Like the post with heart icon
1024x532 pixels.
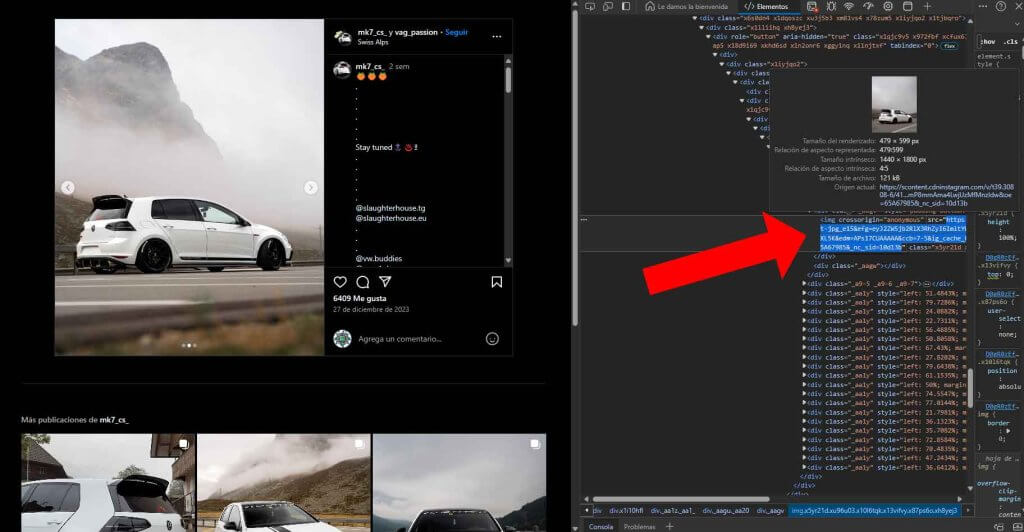coord(340,282)
